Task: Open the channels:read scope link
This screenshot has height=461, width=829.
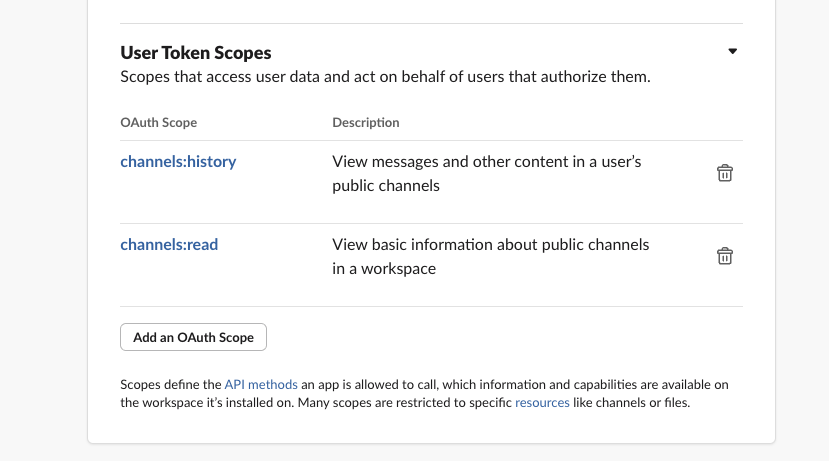Action: click(x=169, y=244)
